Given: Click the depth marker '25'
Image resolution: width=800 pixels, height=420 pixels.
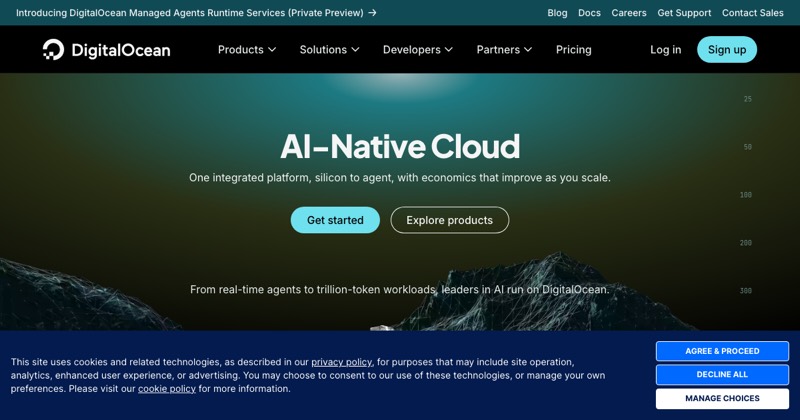Looking at the screenshot, I should [747, 99].
